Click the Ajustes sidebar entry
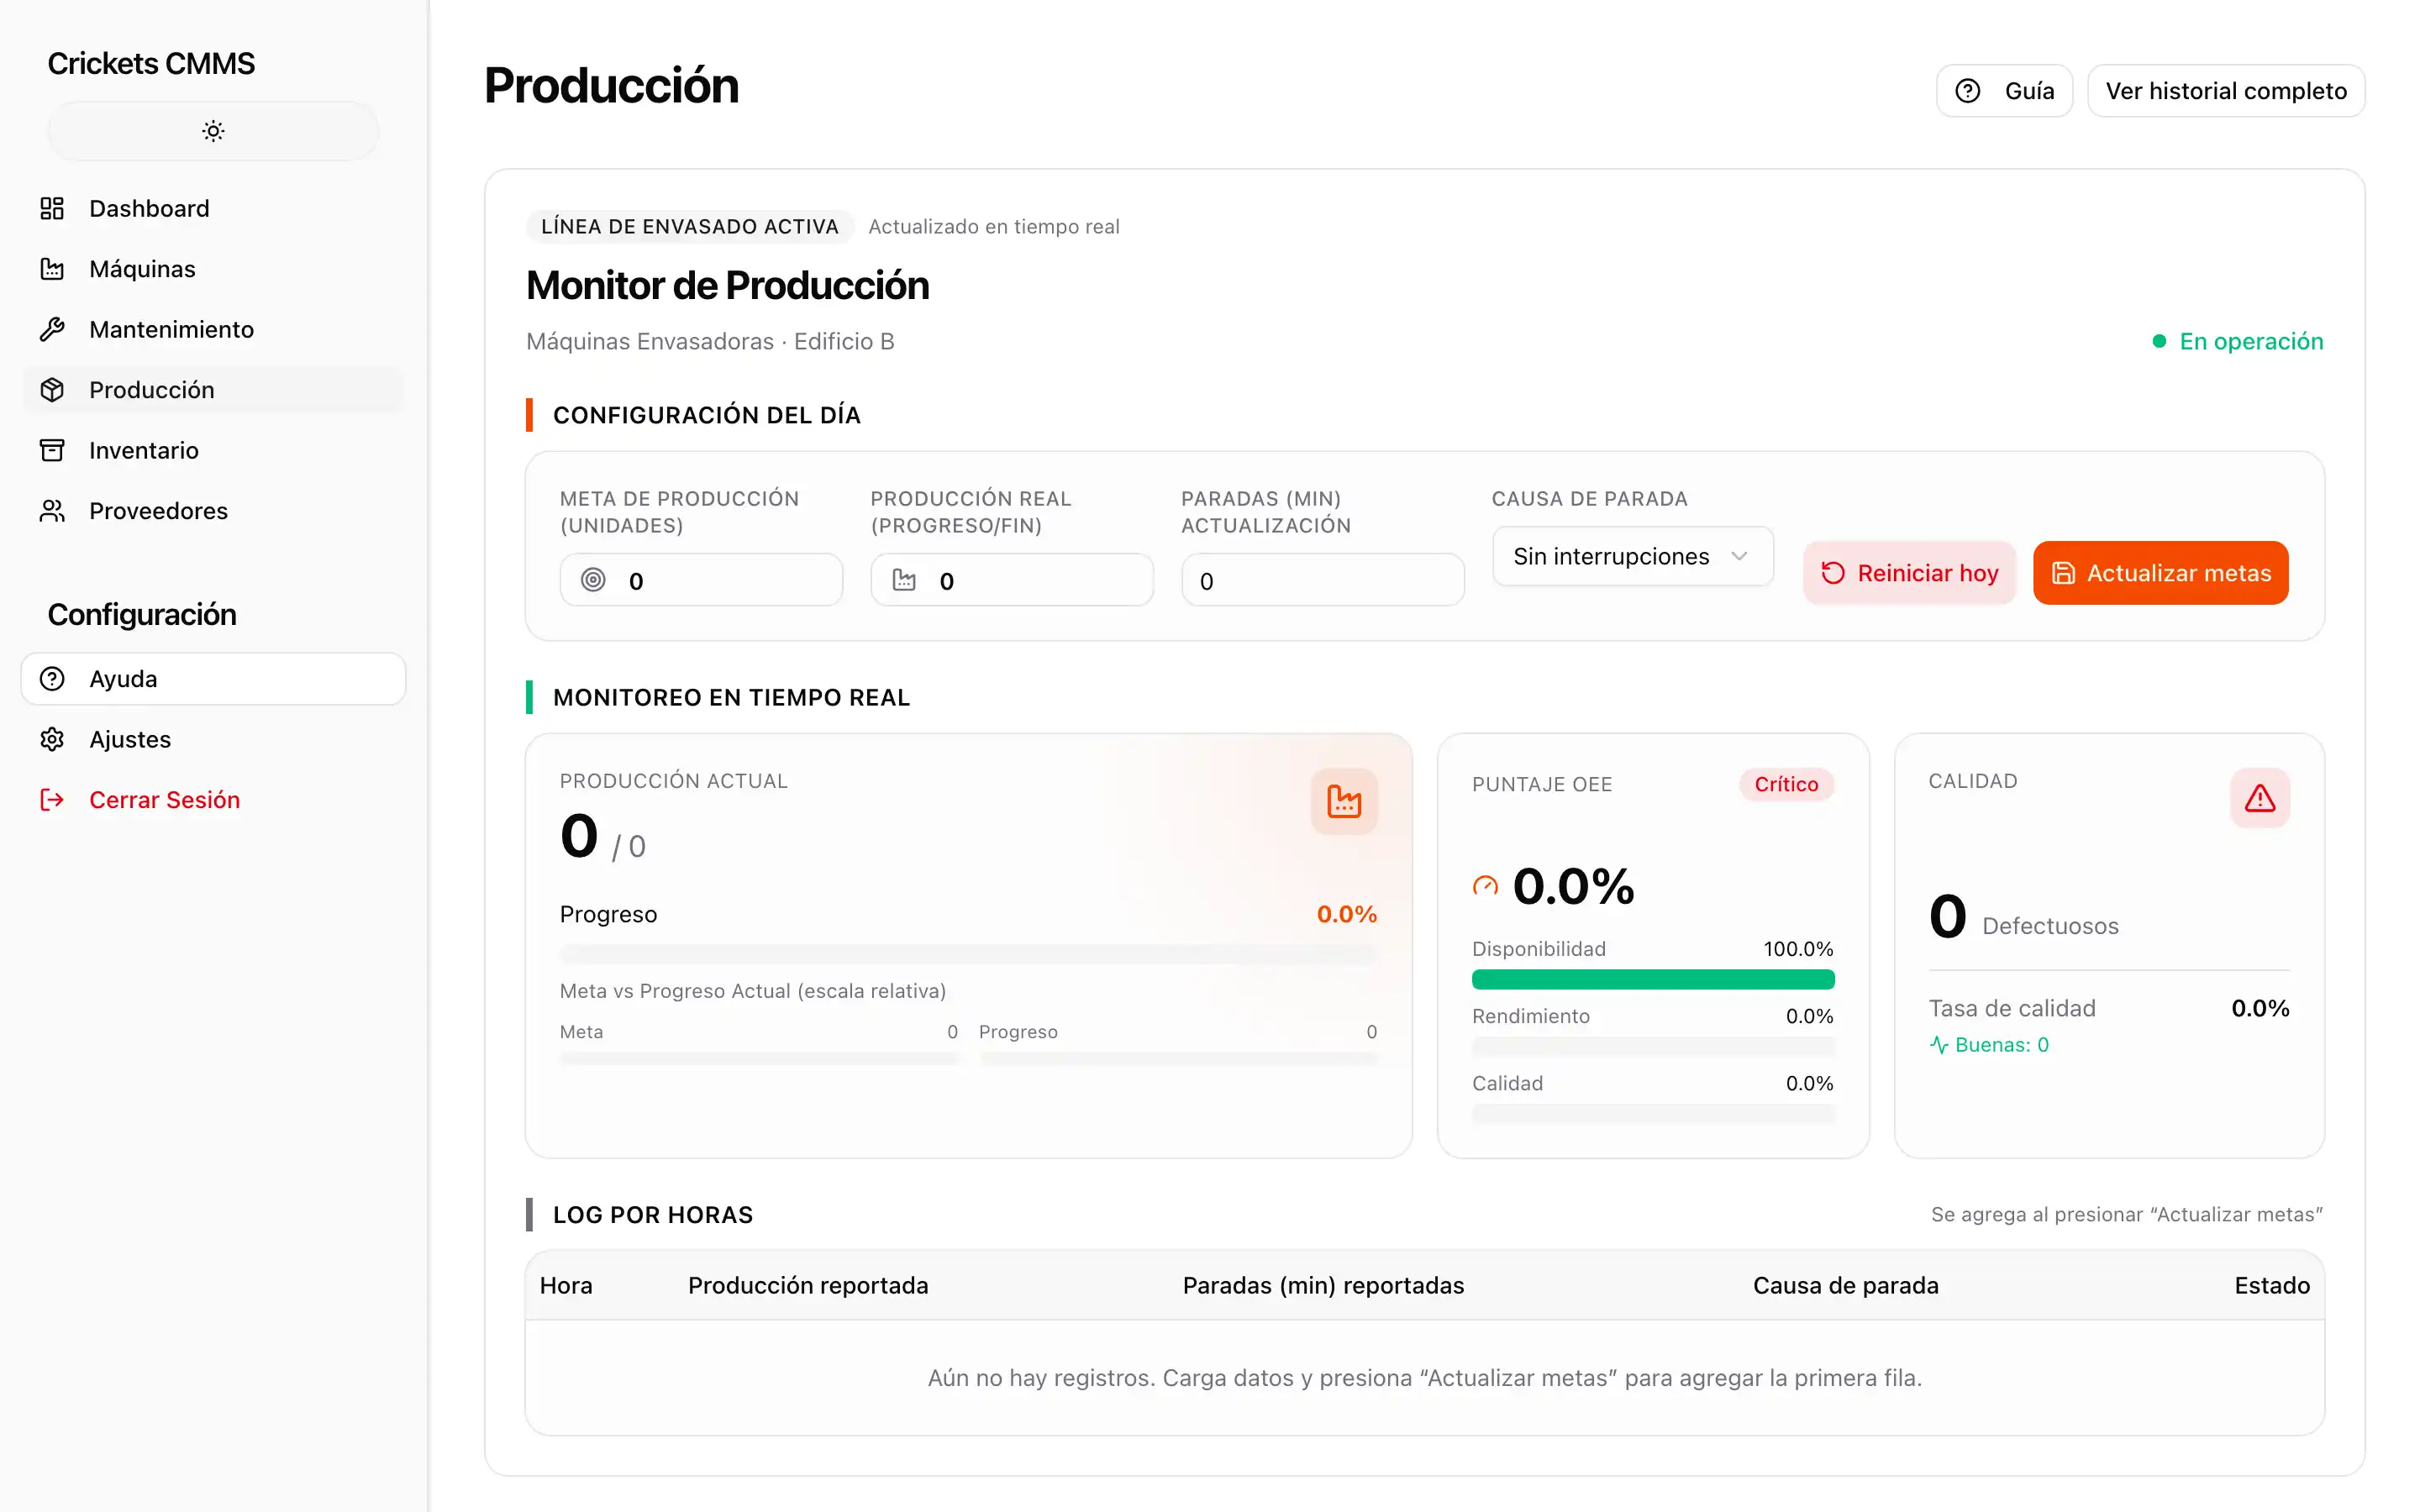This screenshot has width=2420, height=1512. tap(213, 739)
